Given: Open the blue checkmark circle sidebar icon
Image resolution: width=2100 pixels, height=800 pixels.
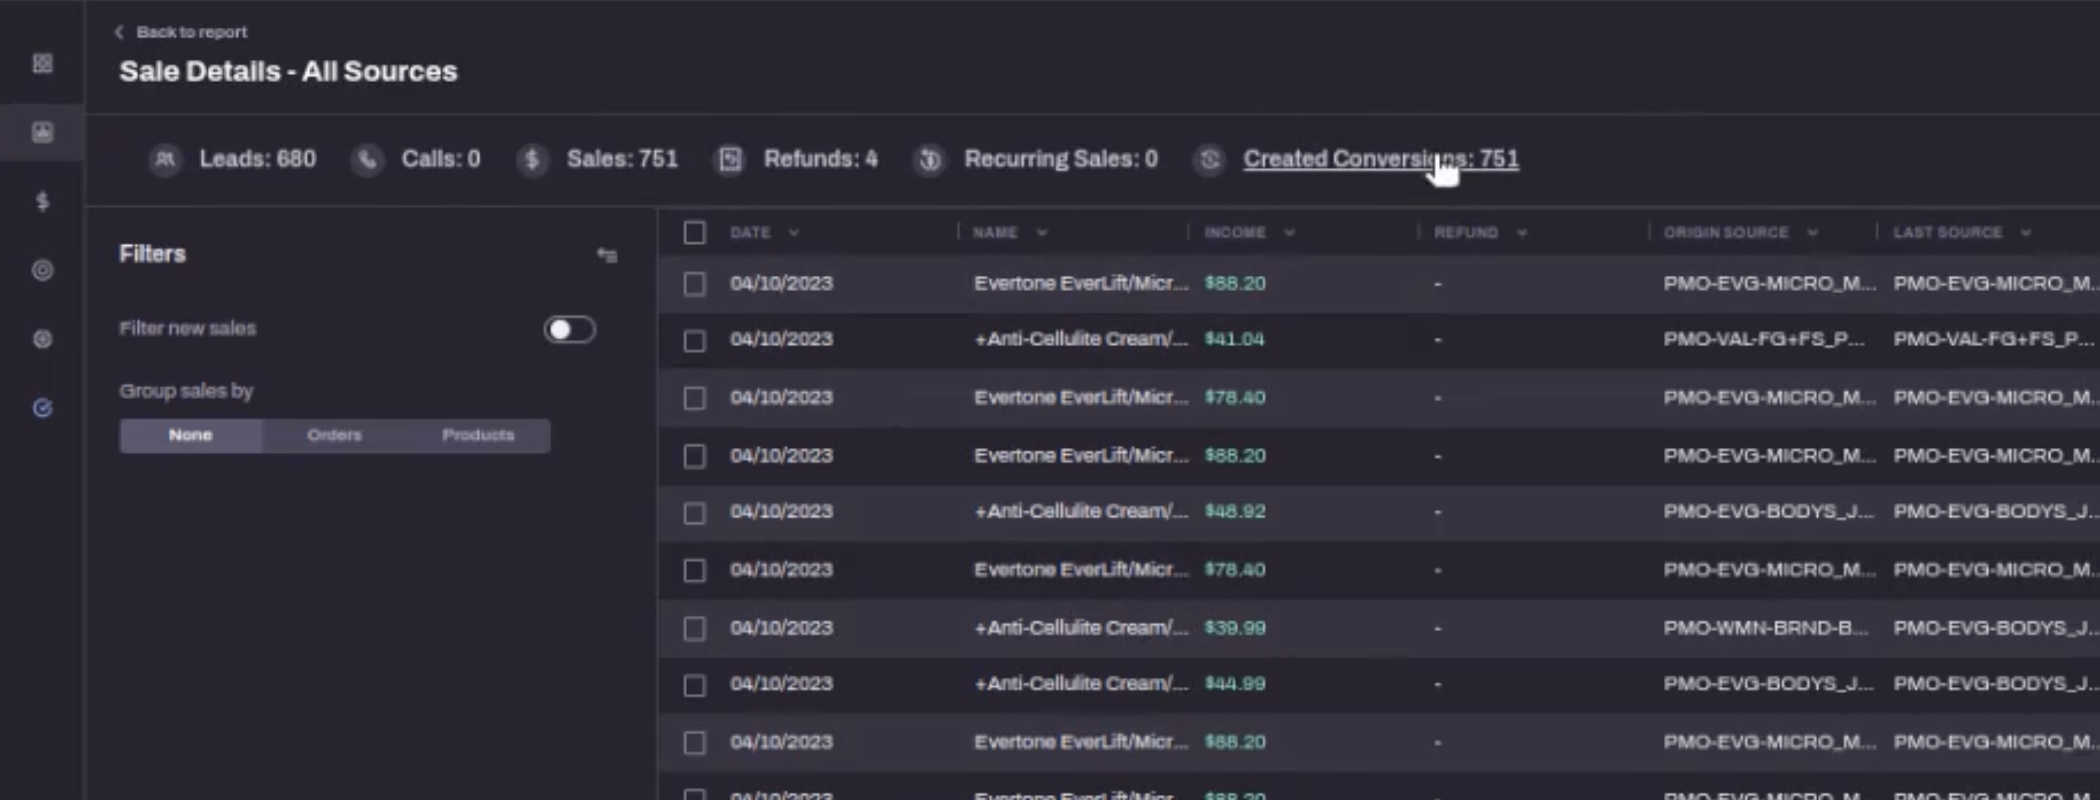Looking at the screenshot, I should (42, 408).
